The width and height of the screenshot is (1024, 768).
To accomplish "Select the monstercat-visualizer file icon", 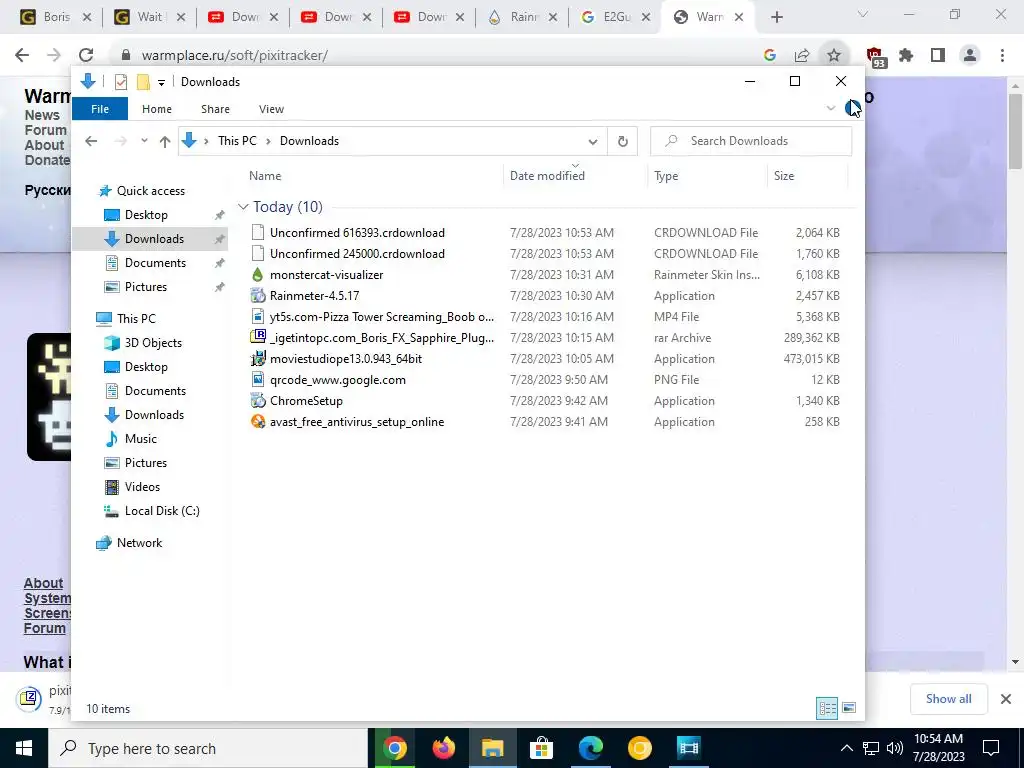I will tap(258, 275).
